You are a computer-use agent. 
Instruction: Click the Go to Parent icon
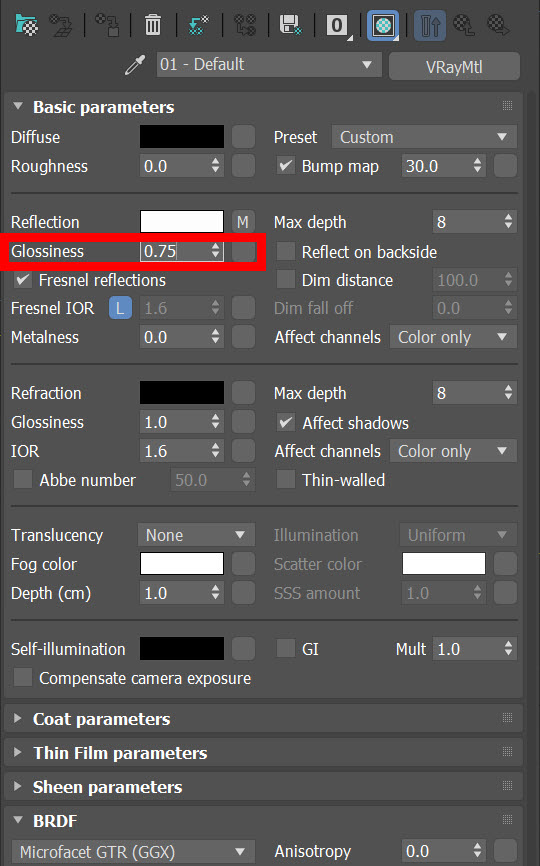coord(464,25)
